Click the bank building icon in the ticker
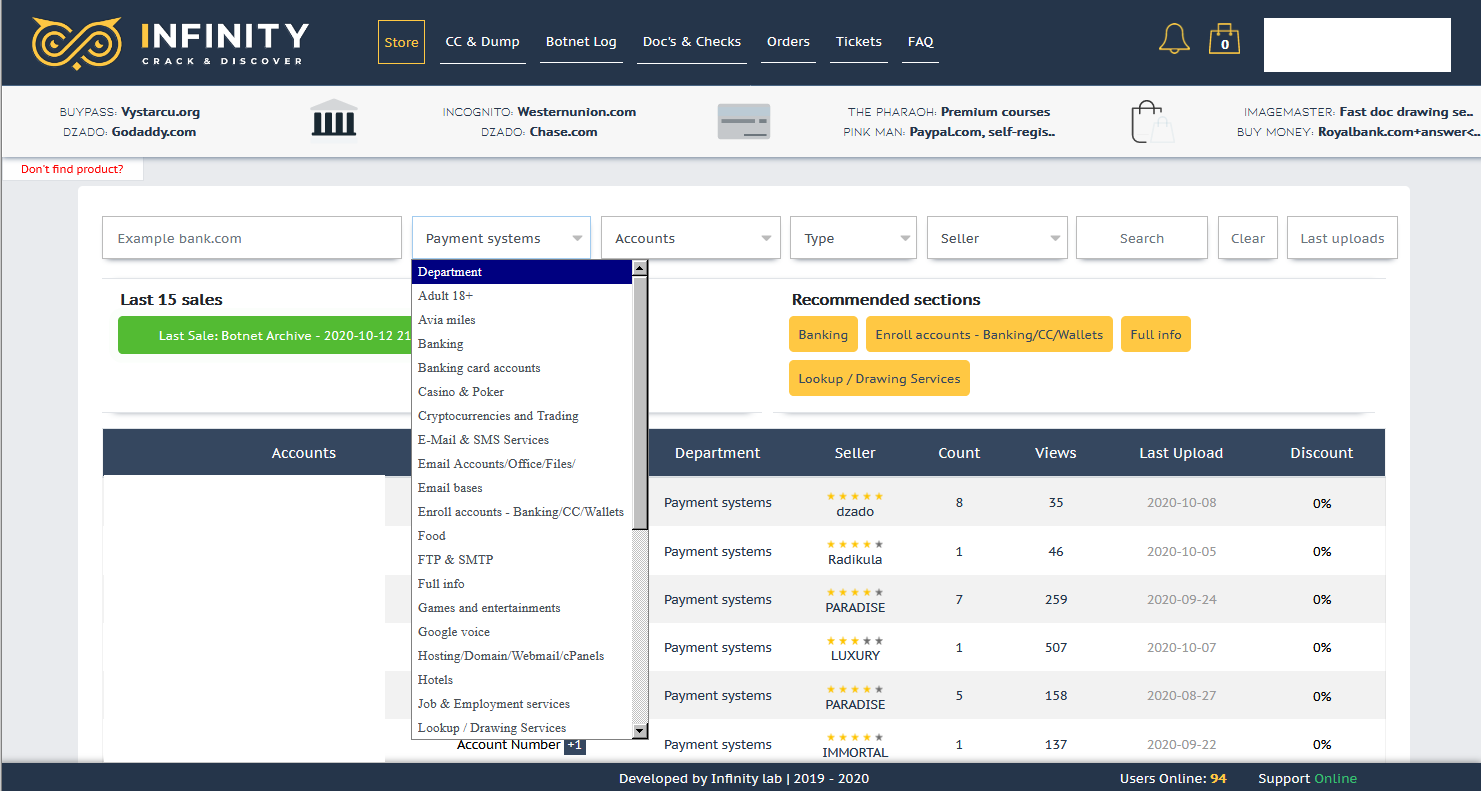Screen dimensions: 1481x791 pyautogui.click(x=334, y=119)
